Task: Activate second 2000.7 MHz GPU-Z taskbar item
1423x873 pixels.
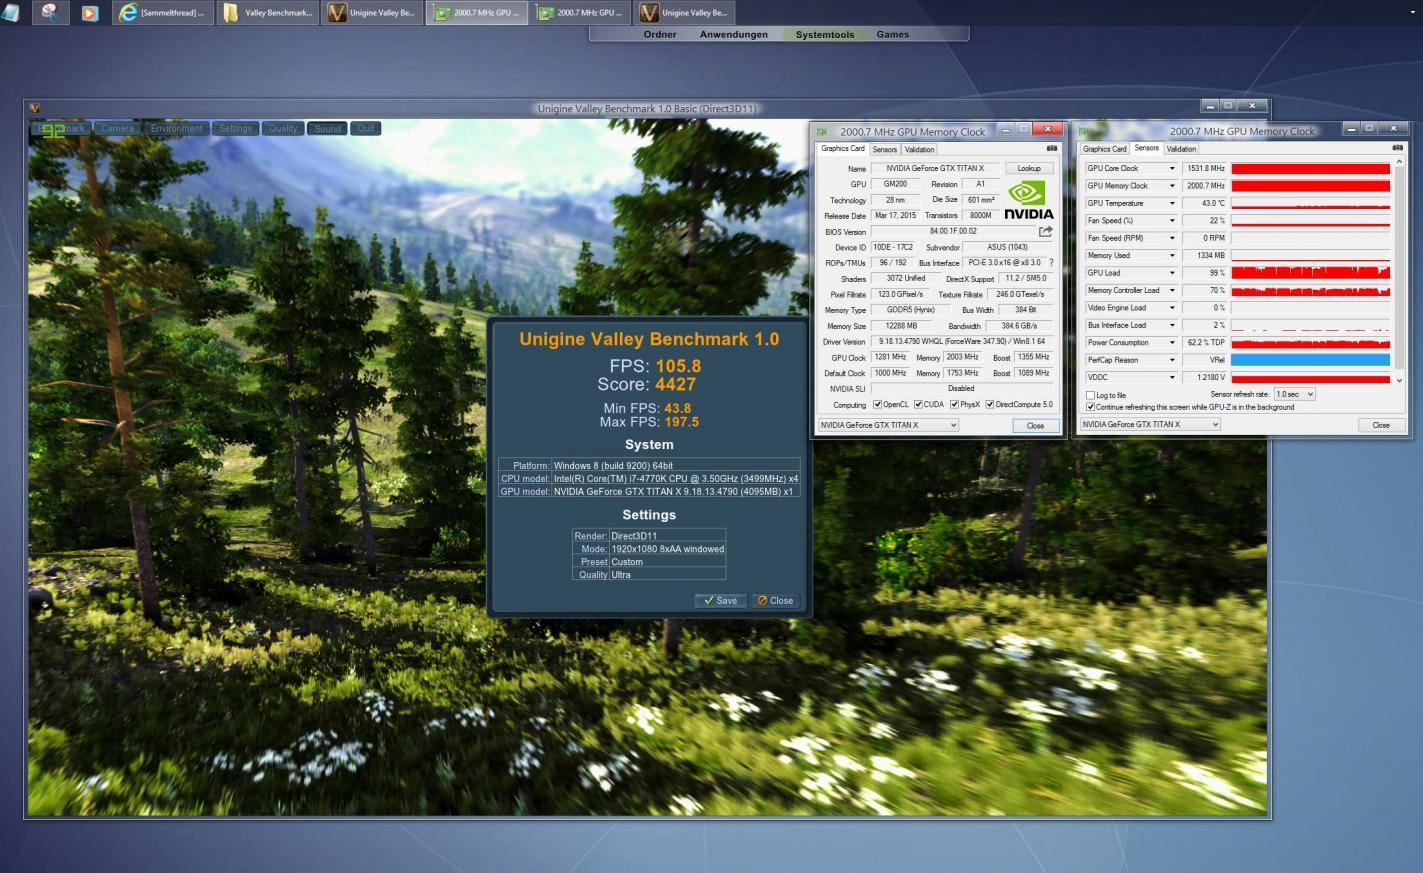Action: click(580, 13)
